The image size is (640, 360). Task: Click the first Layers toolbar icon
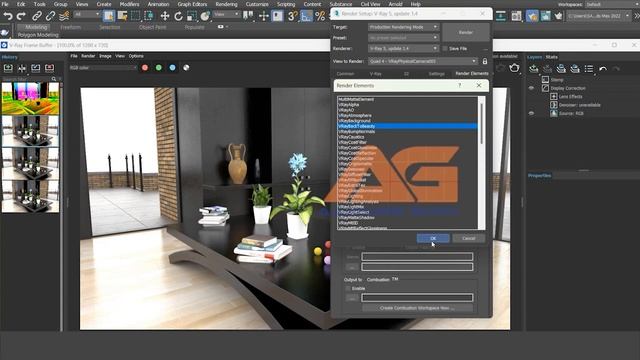tap(533, 69)
